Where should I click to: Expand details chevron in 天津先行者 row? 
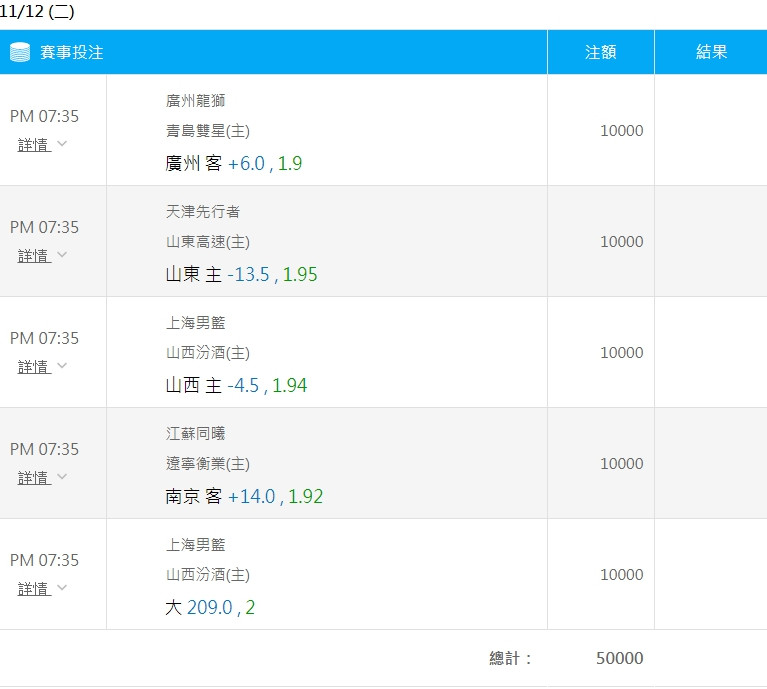pyautogui.click(x=62, y=255)
